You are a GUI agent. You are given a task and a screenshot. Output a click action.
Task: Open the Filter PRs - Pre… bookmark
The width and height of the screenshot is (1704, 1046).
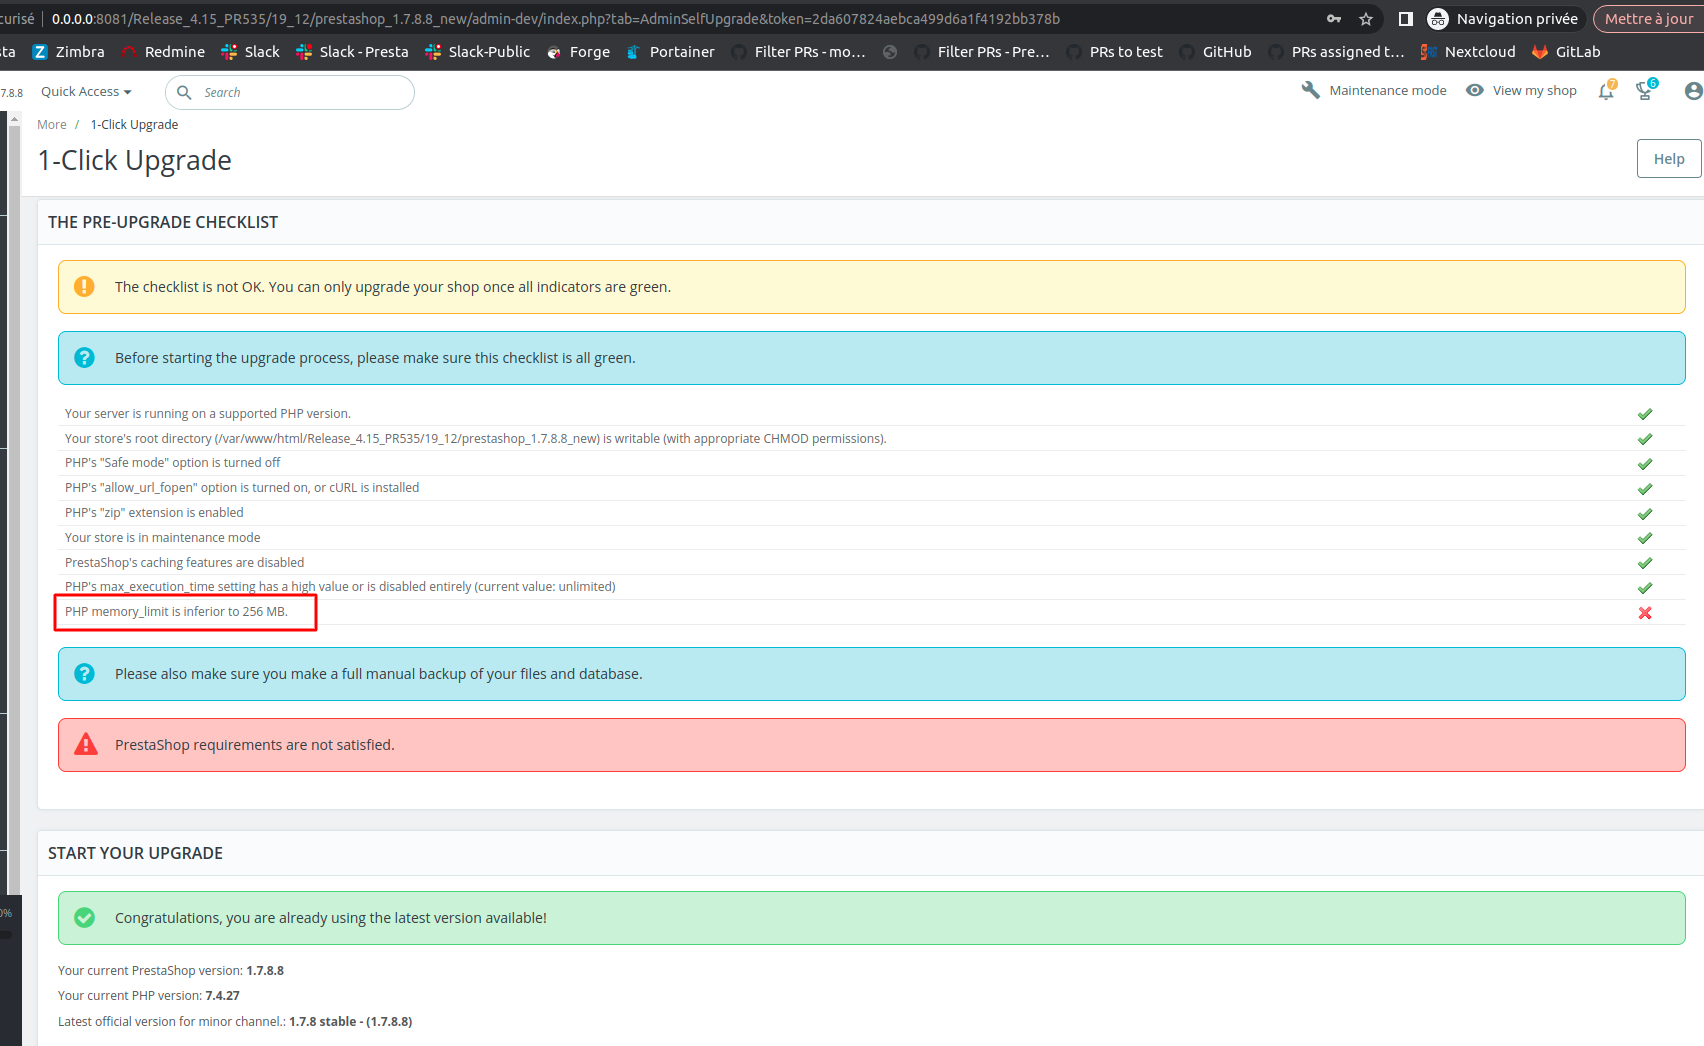click(982, 52)
